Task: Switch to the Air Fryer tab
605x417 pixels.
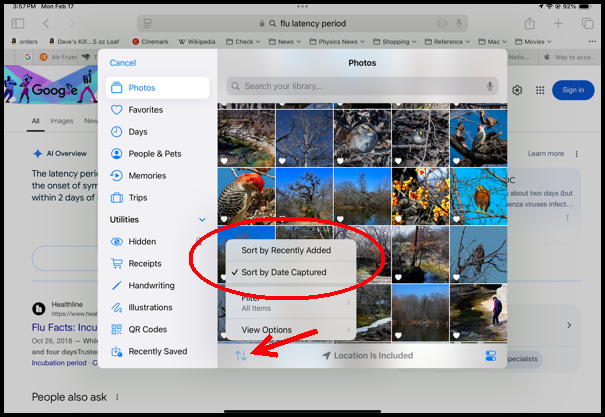Action: point(58,57)
